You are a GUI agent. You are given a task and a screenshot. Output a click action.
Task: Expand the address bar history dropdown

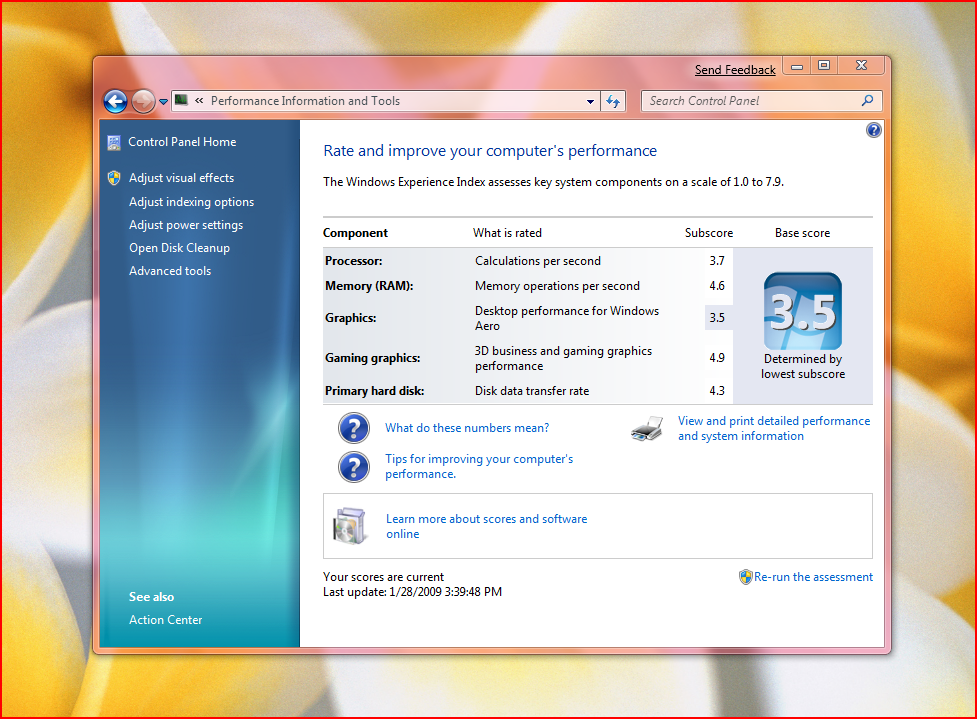[590, 101]
